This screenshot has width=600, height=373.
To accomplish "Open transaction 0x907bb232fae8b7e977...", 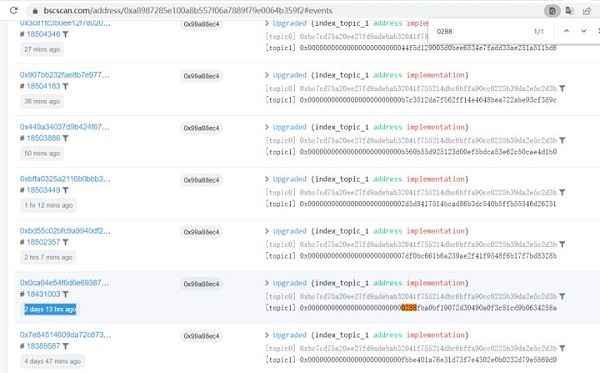I will [65, 75].
